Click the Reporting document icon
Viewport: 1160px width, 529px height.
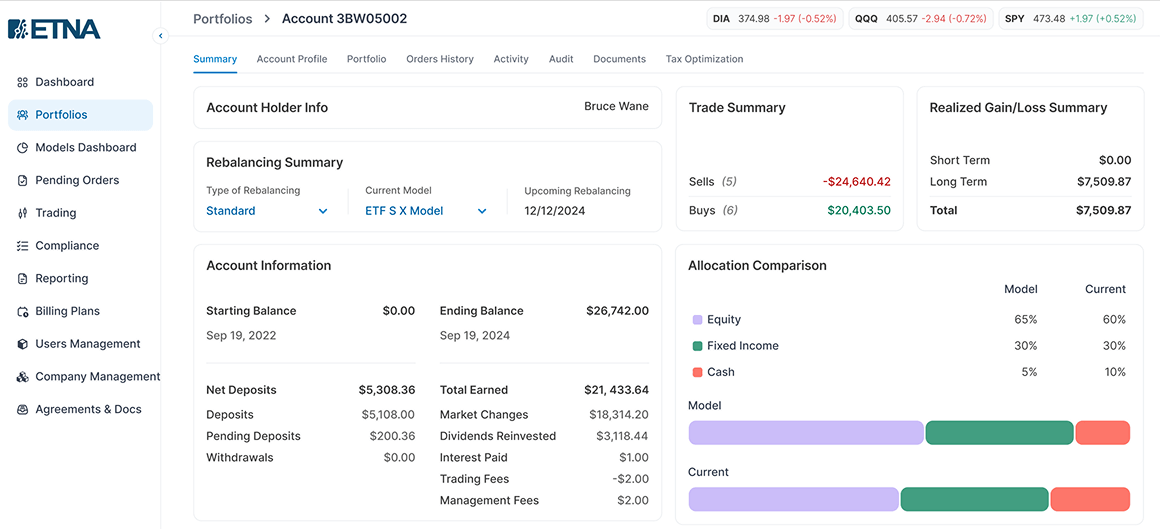pos(22,278)
